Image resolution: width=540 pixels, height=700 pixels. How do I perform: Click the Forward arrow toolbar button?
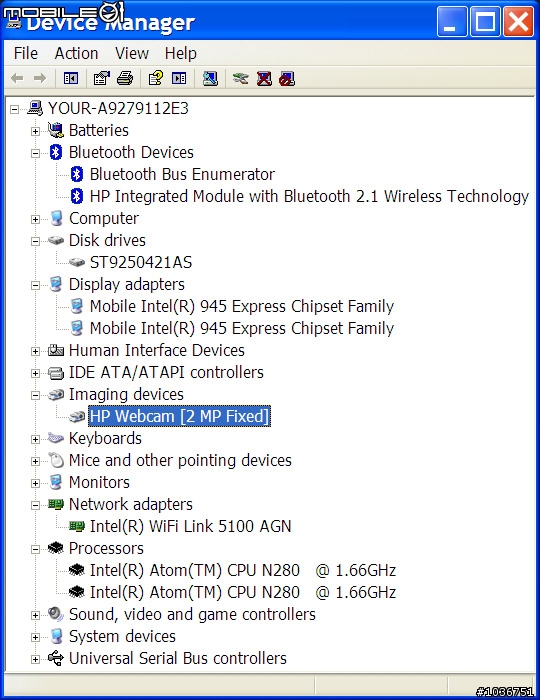[40, 79]
